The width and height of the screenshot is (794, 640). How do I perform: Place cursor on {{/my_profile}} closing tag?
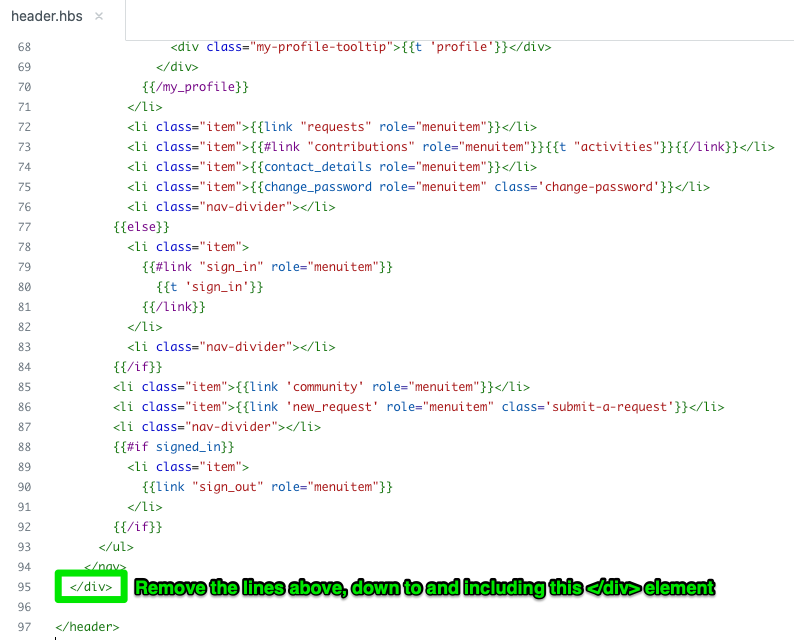195,87
